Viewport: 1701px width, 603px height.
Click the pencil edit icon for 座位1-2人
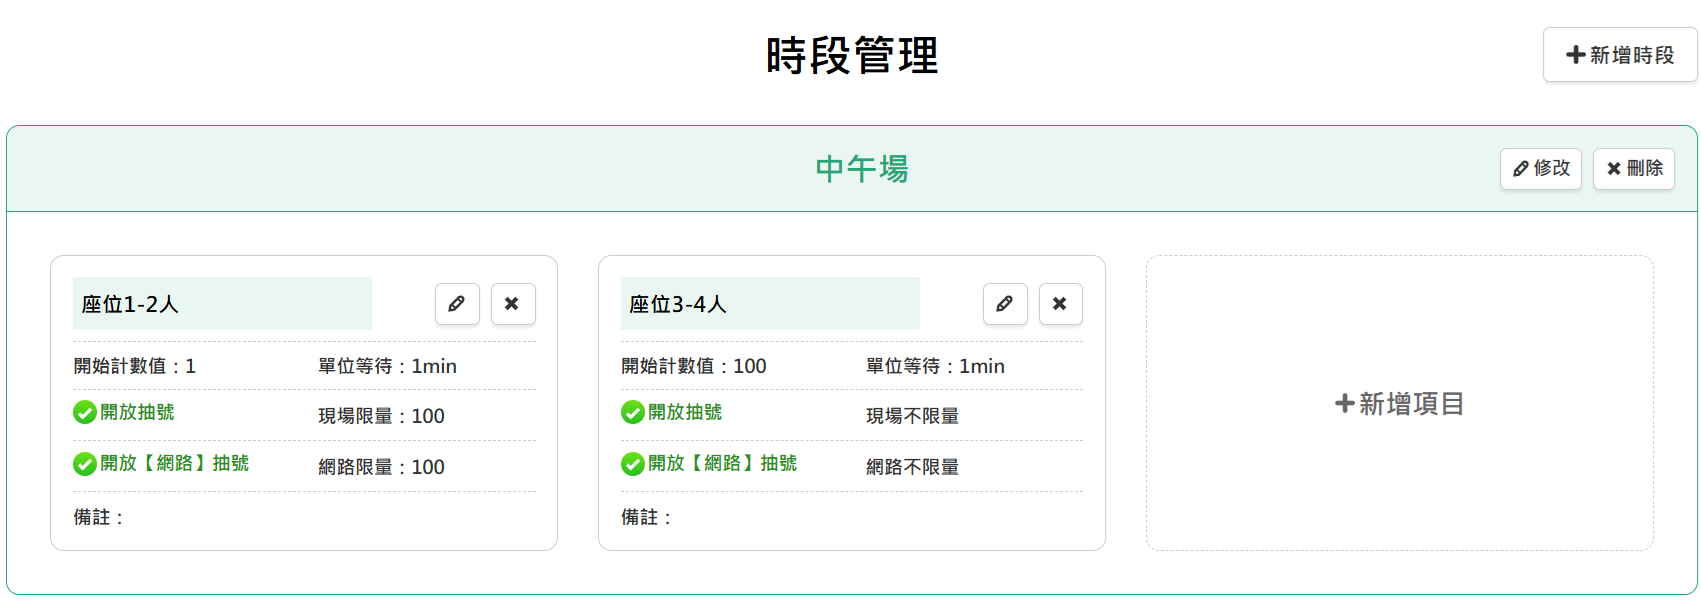tap(457, 304)
